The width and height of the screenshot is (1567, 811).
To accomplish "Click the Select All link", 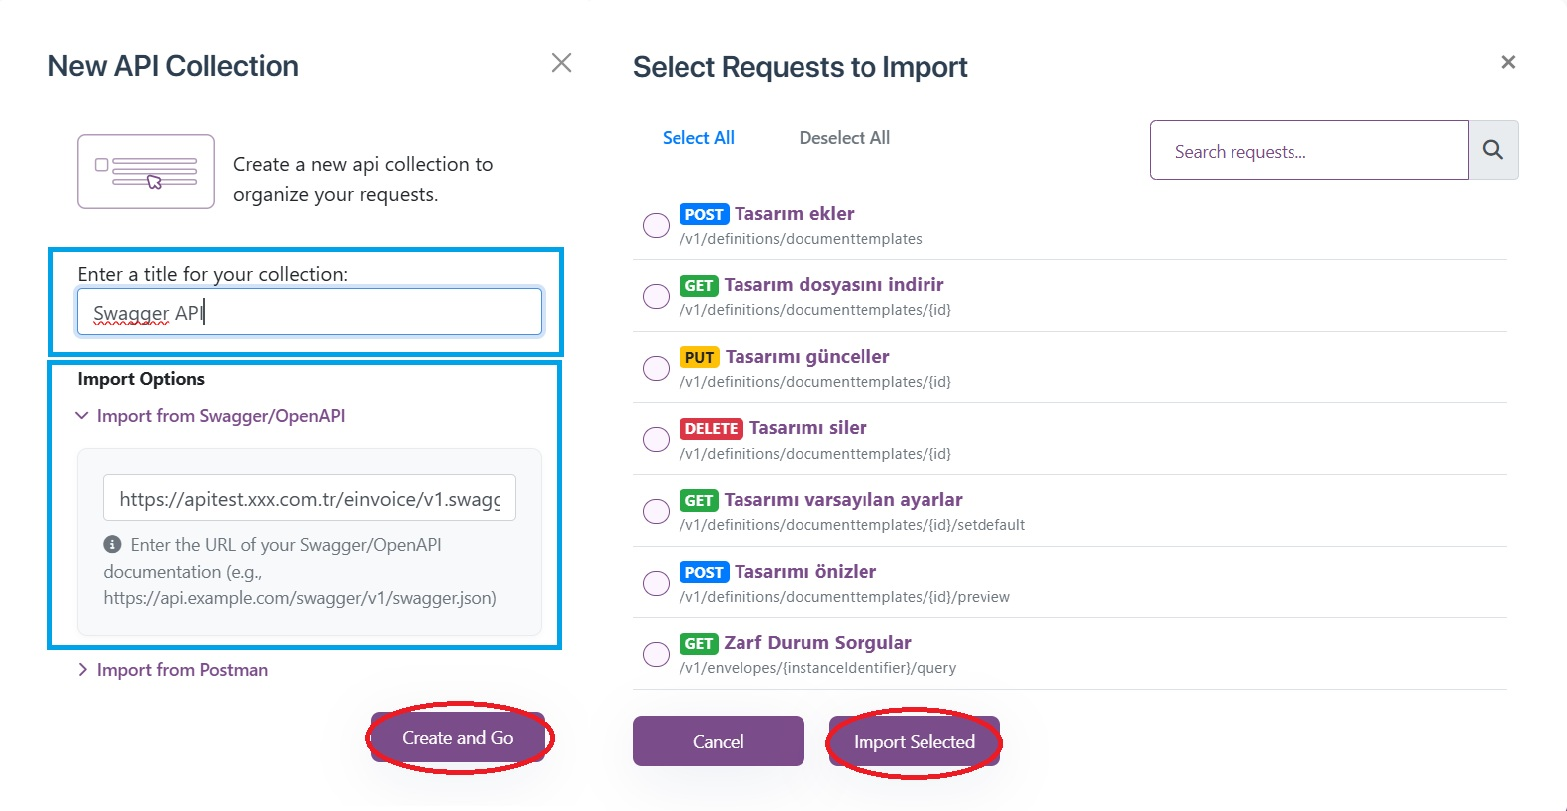I will coord(699,138).
